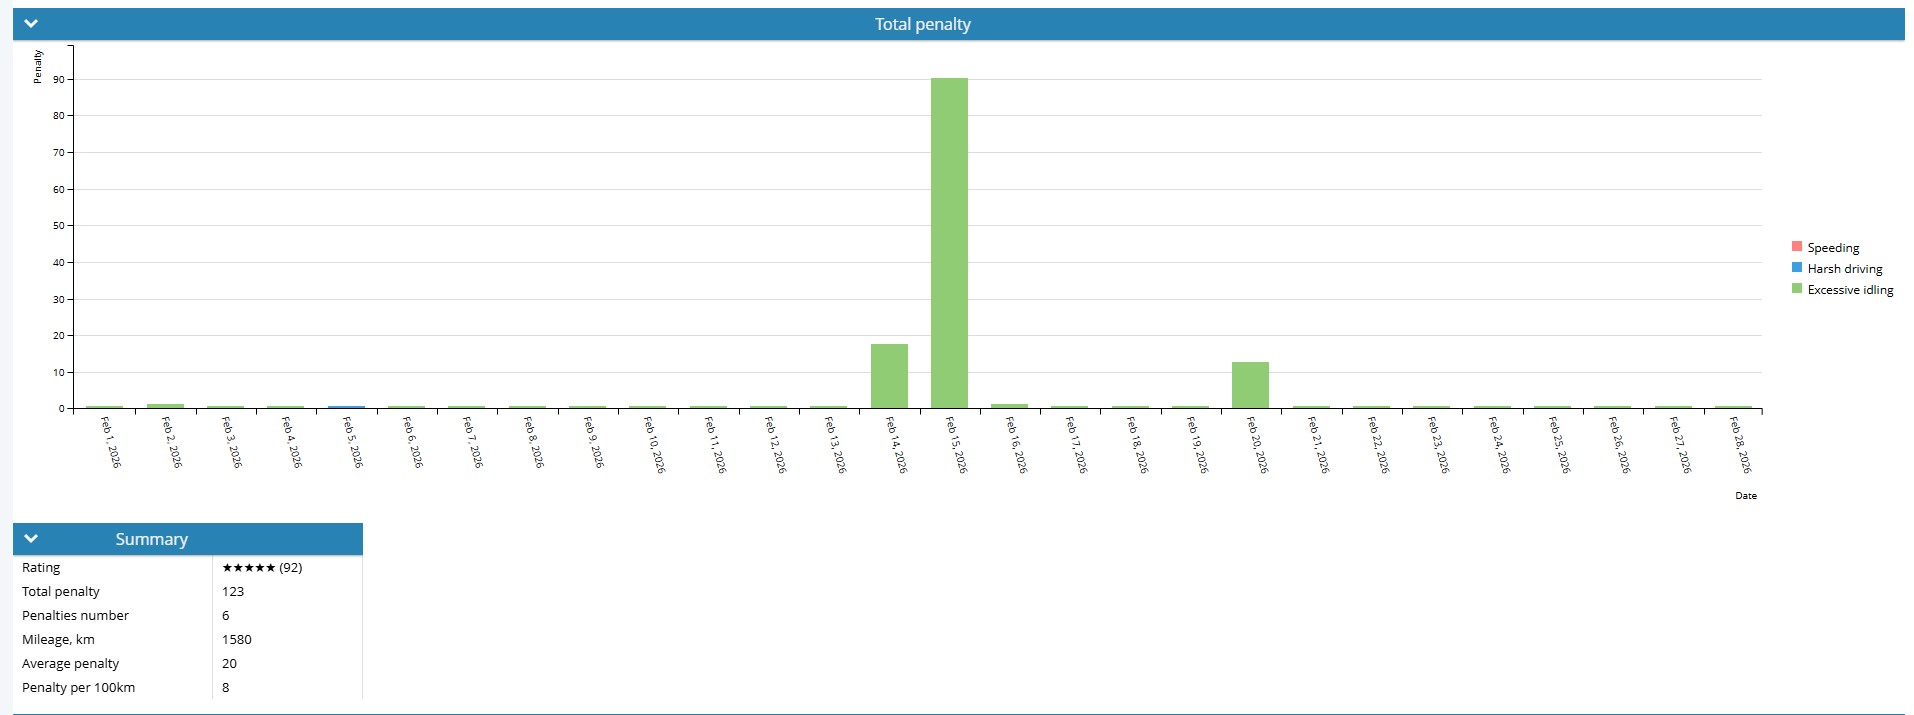This screenshot has height=715, width=1914.
Task: Click the five-star rating value
Action: (x=261, y=568)
